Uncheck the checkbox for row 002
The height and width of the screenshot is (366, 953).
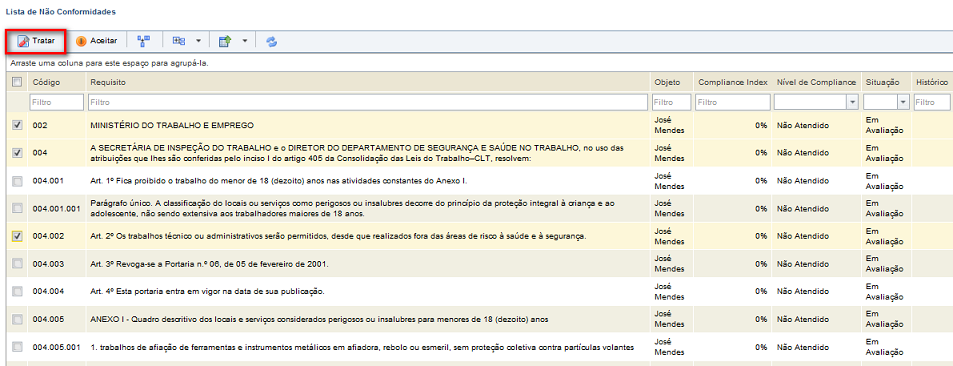point(17,125)
